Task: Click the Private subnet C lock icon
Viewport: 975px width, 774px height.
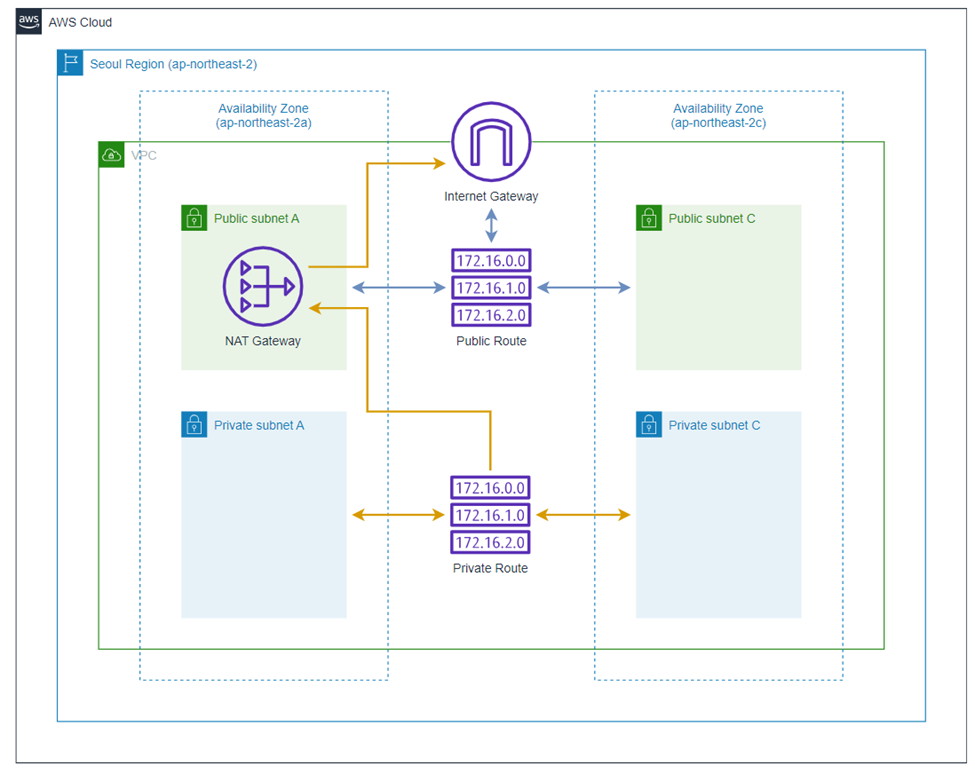Action: point(649,424)
